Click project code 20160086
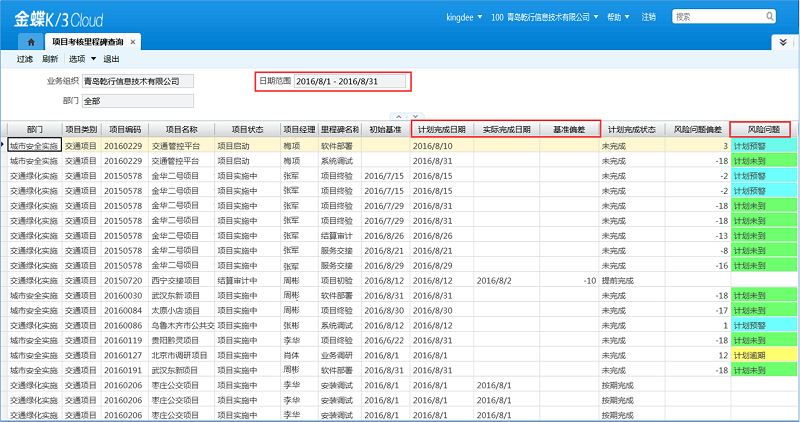 pyautogui.click(x=125, y=326)
